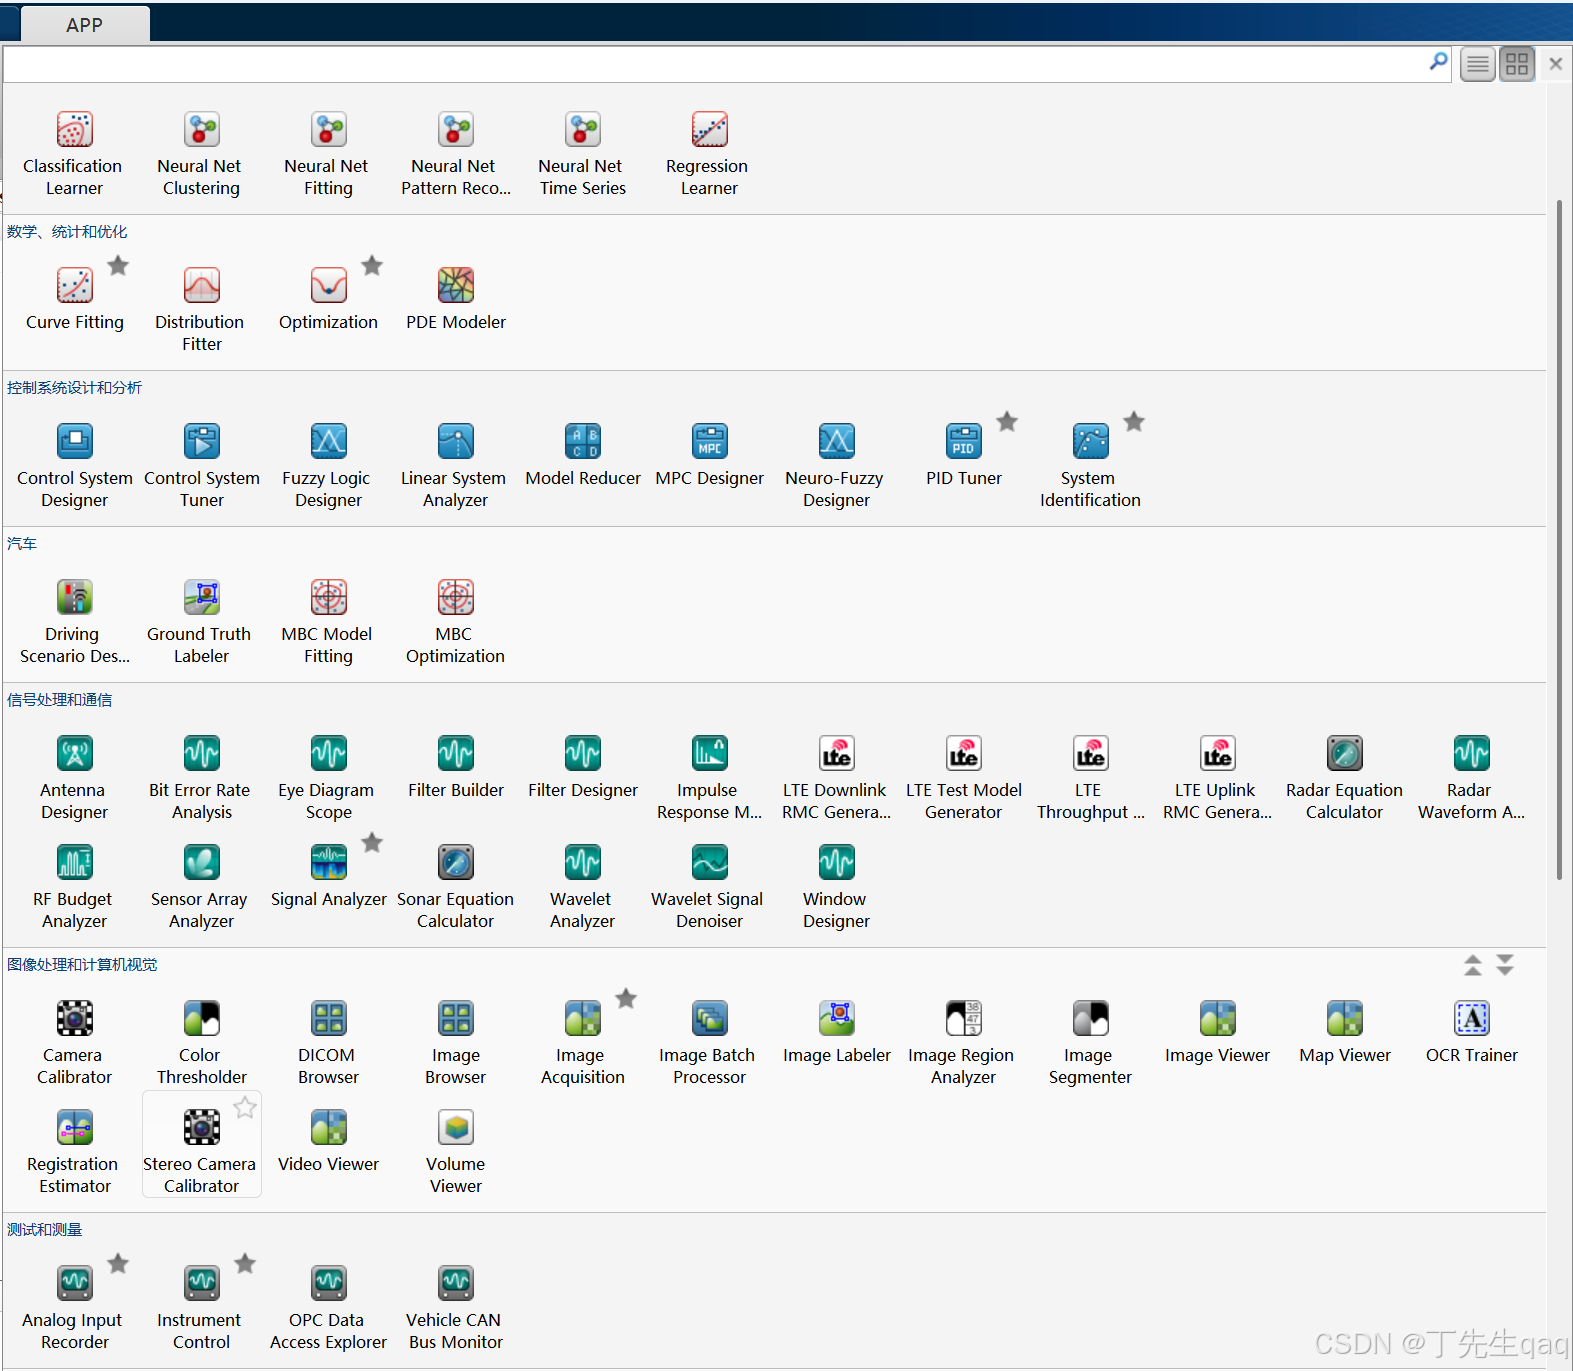Launch PID Tuner
This screenshot has width=1573, height=1371.
coord(963,456)
